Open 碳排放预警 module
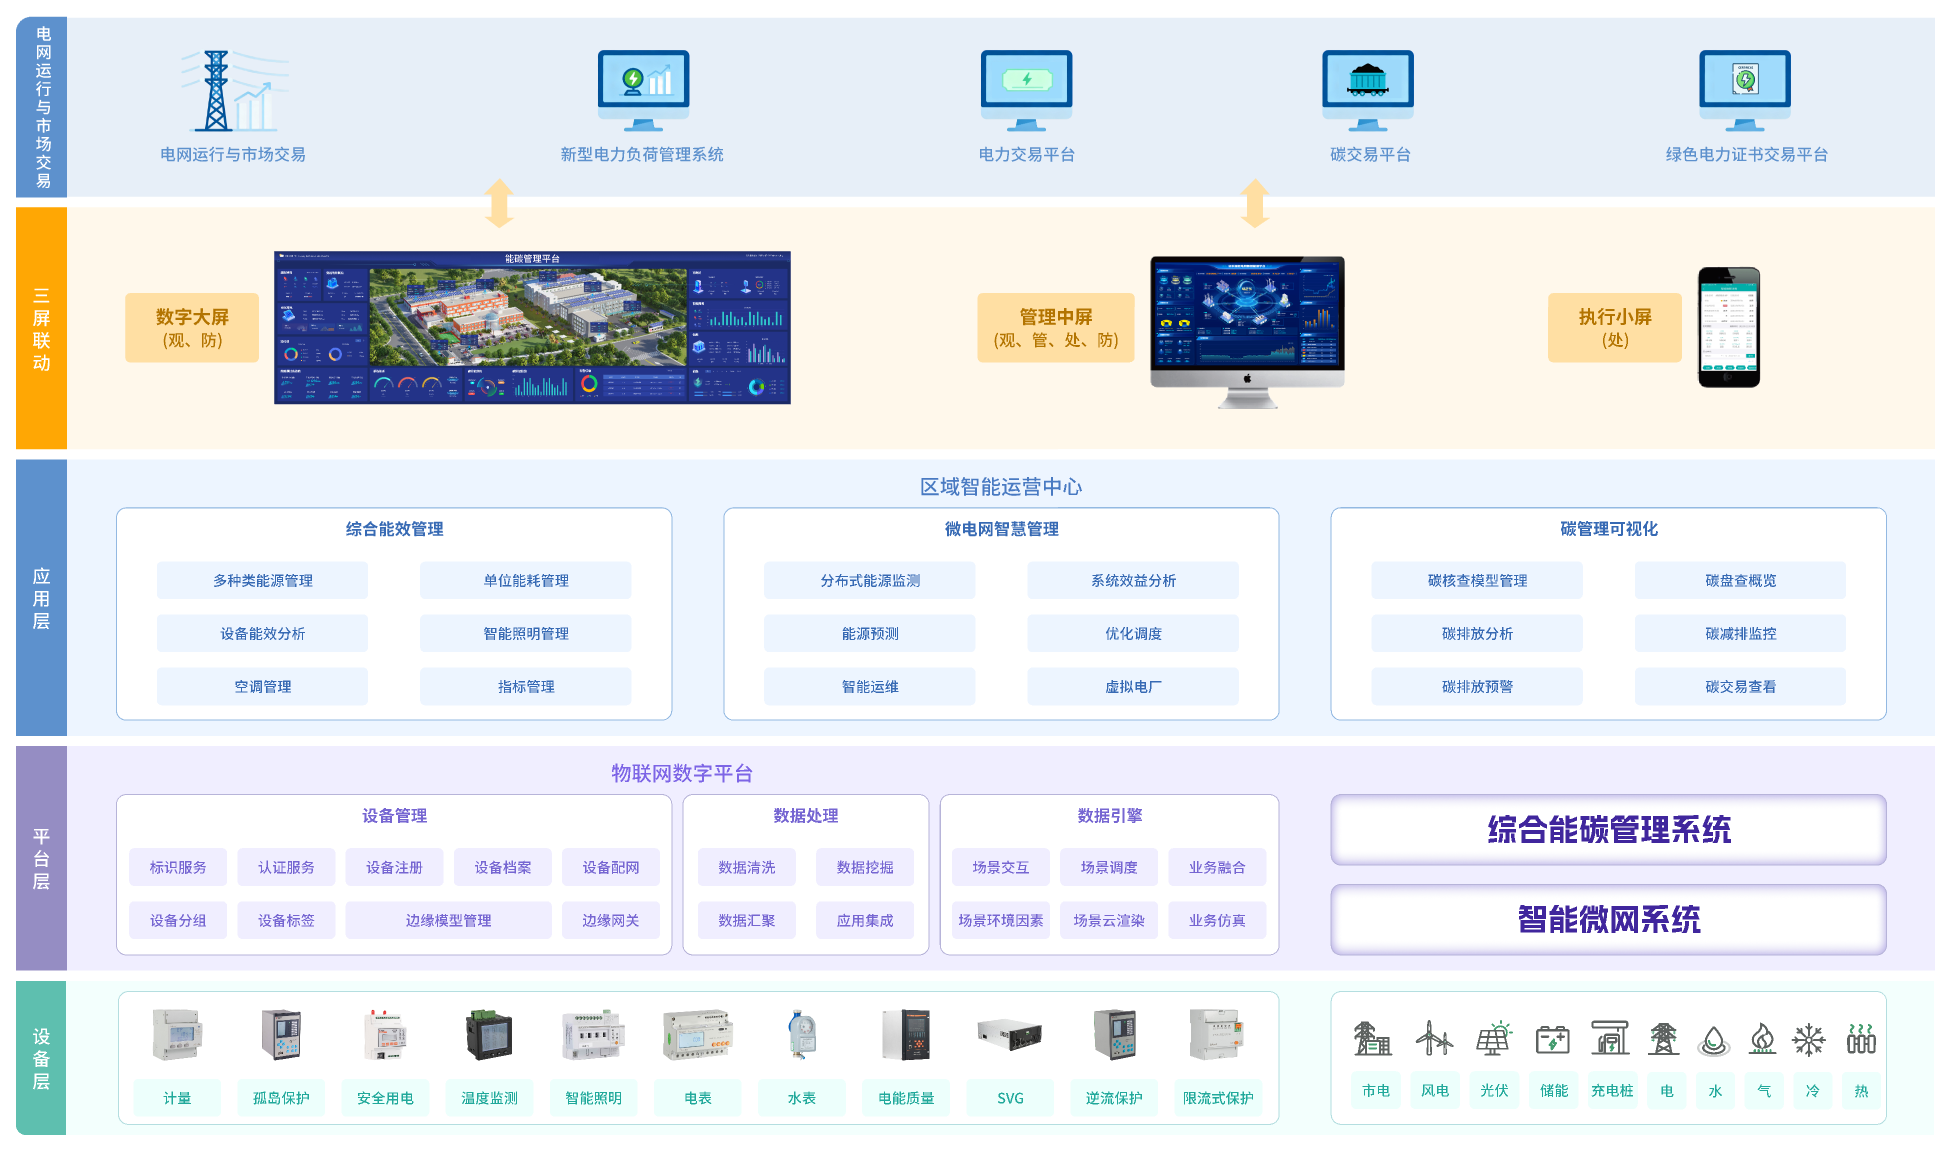 pyautogui.click(x=1476, y=687)
